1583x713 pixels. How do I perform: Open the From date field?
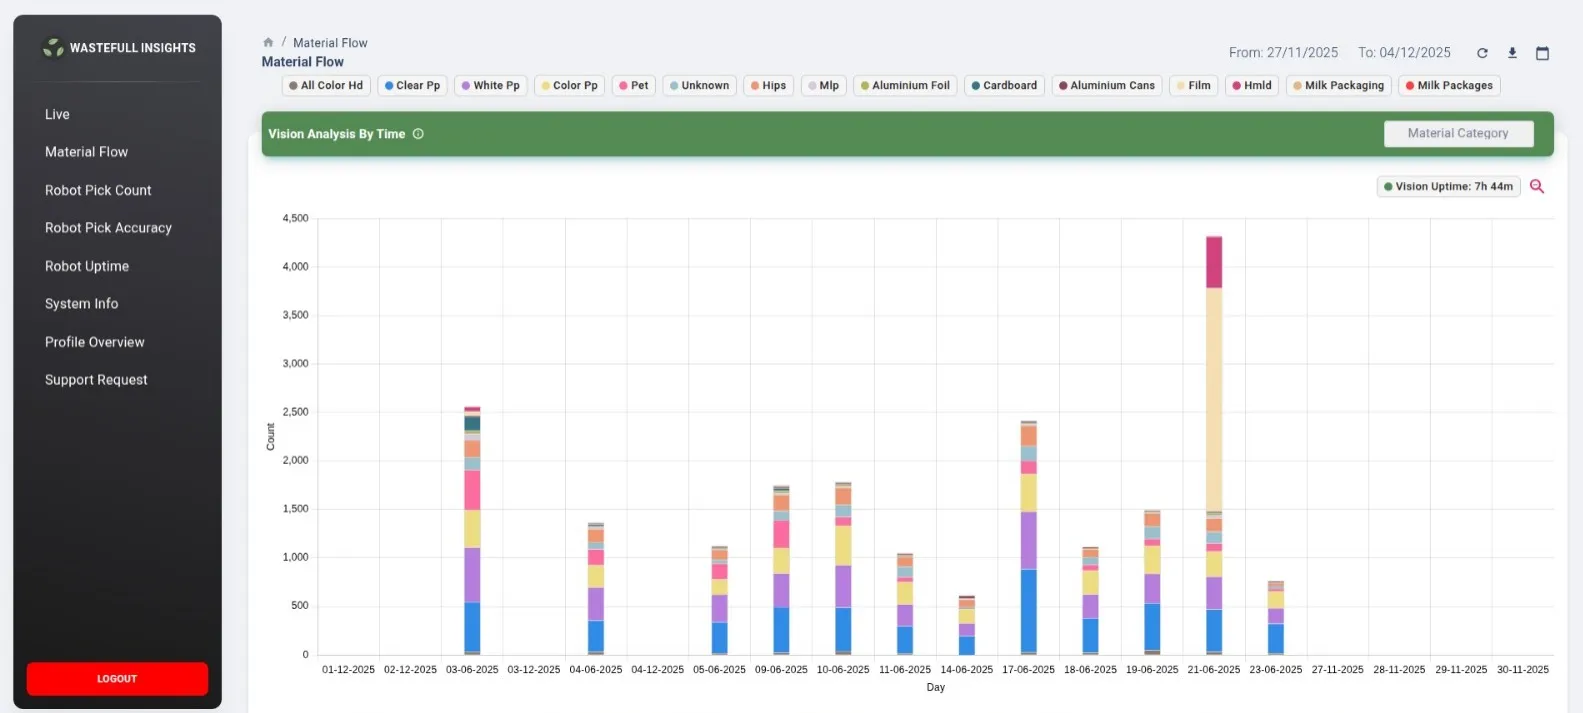coord(1283,53)
